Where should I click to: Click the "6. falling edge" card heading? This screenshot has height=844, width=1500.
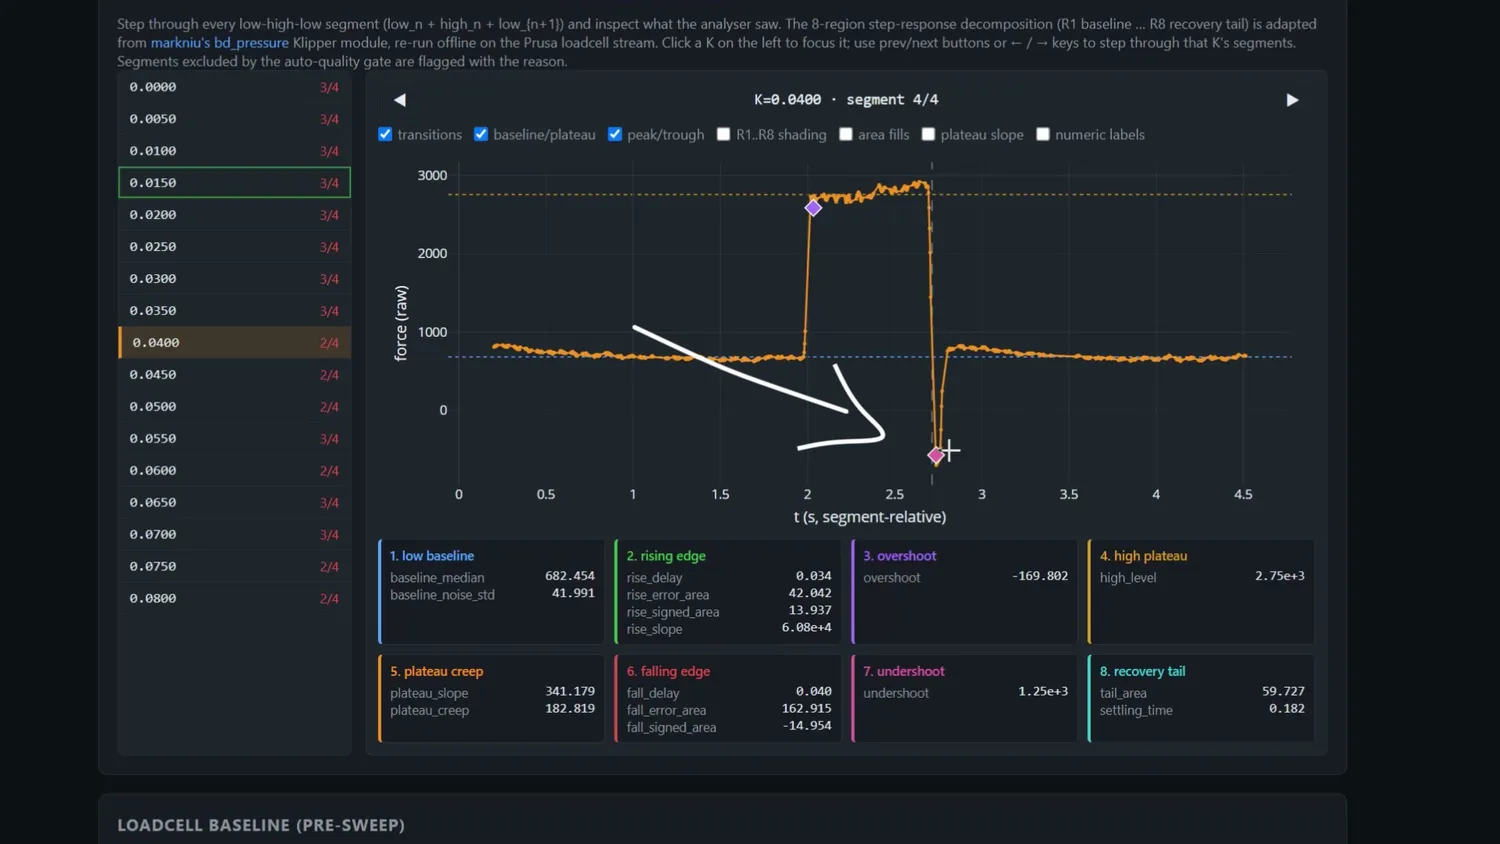pyautogui.click(x=668, y=672)
